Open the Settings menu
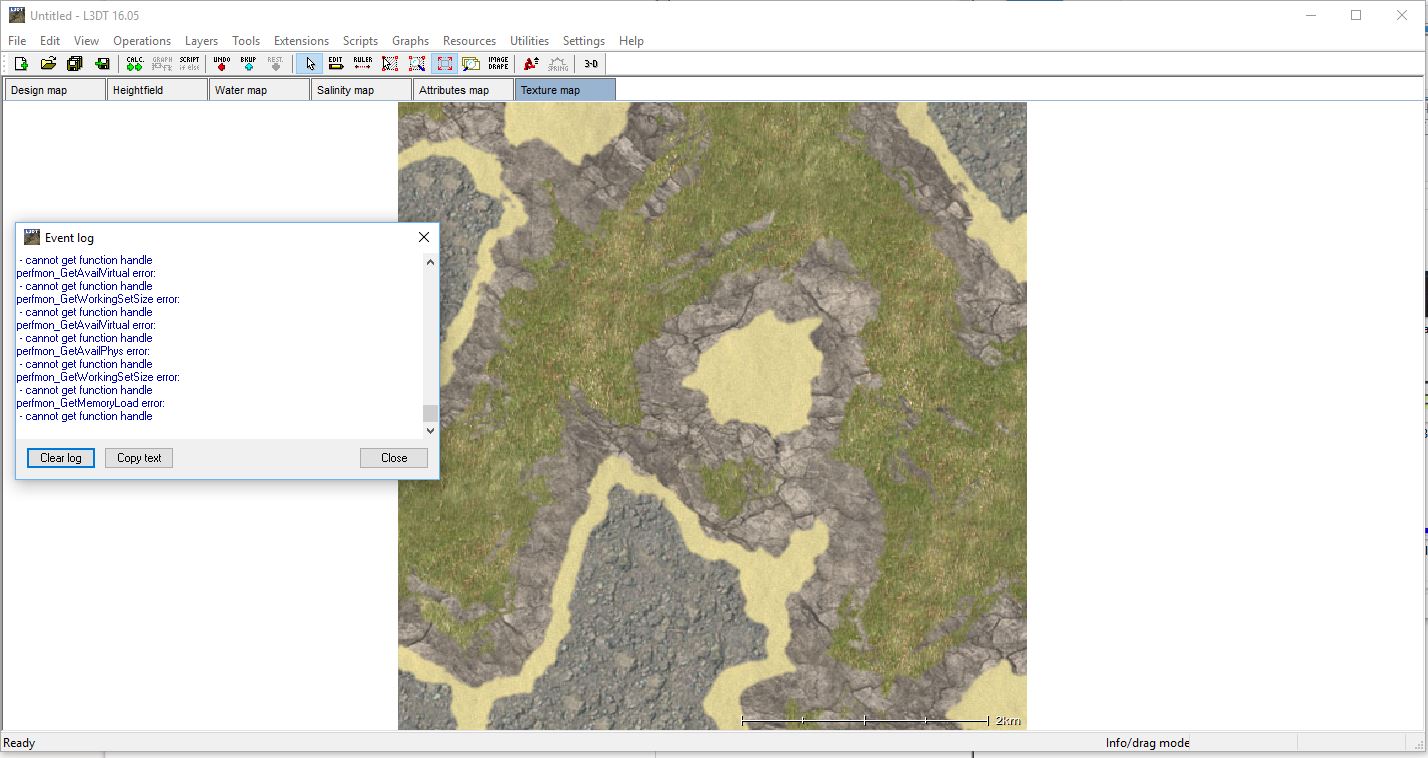 584,41
